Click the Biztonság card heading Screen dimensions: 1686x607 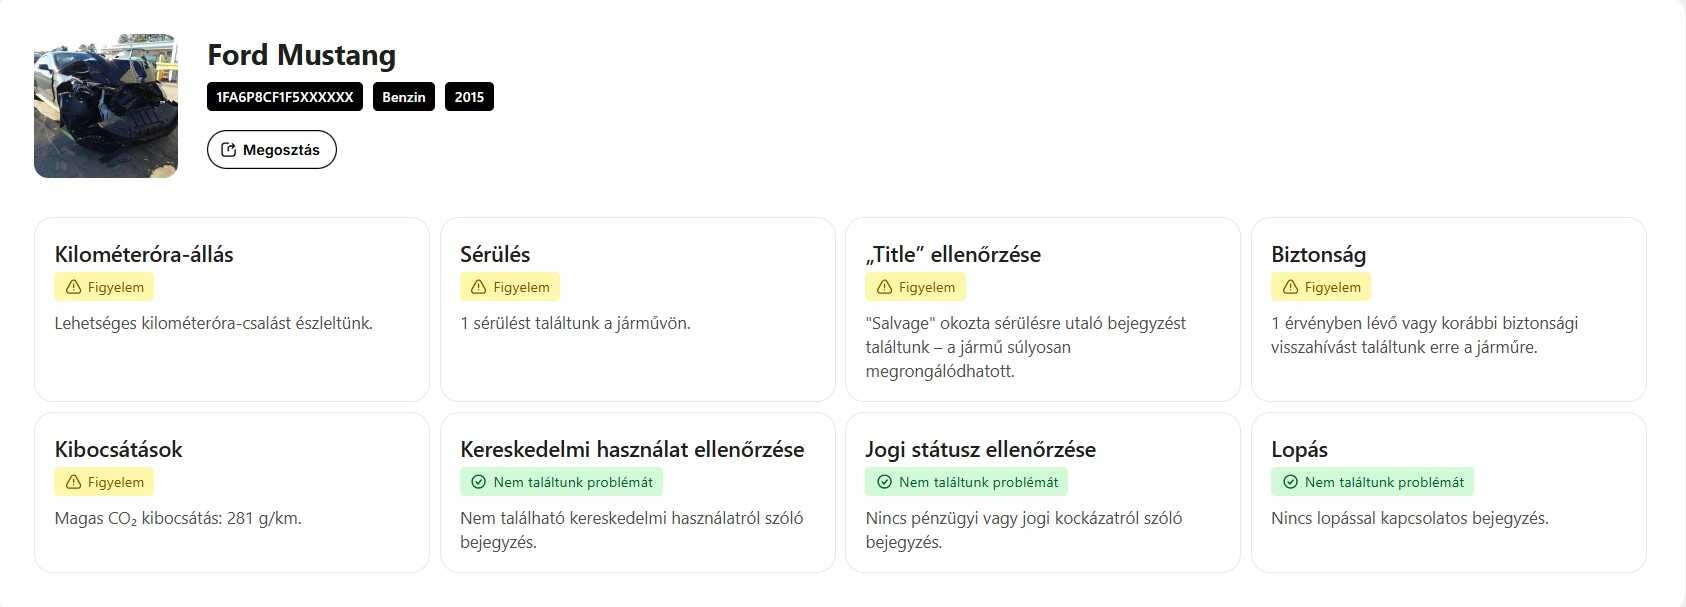pos(1320,255)
